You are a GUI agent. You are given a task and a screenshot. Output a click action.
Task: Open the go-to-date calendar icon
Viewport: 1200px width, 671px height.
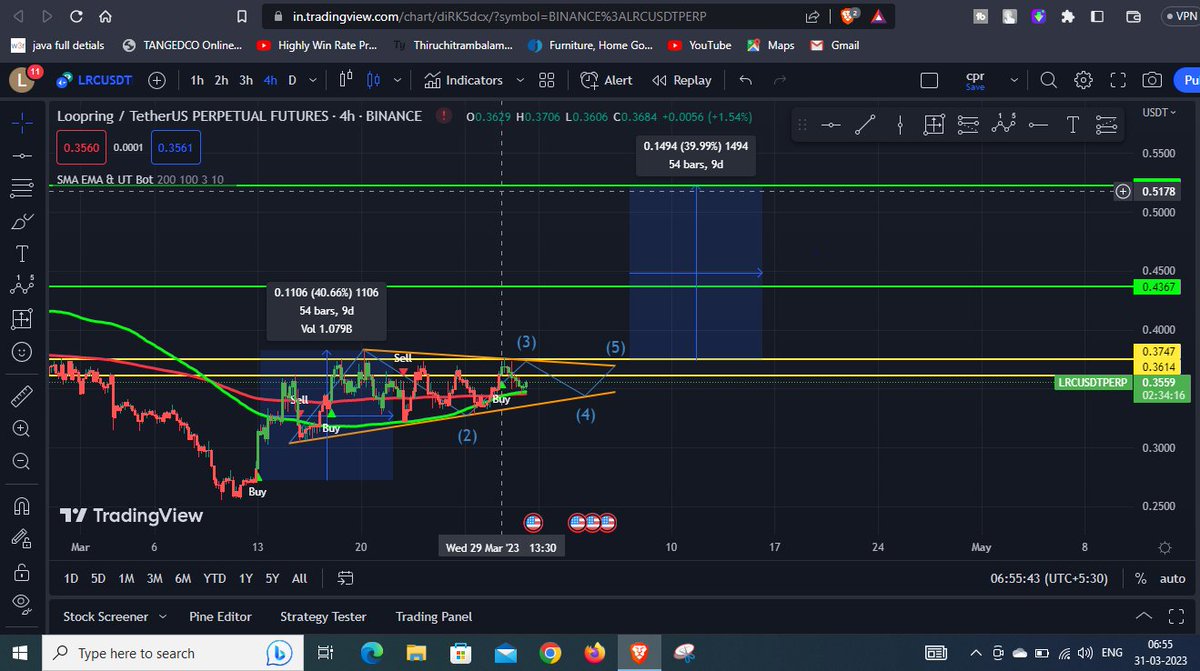(x=345, y=578)
